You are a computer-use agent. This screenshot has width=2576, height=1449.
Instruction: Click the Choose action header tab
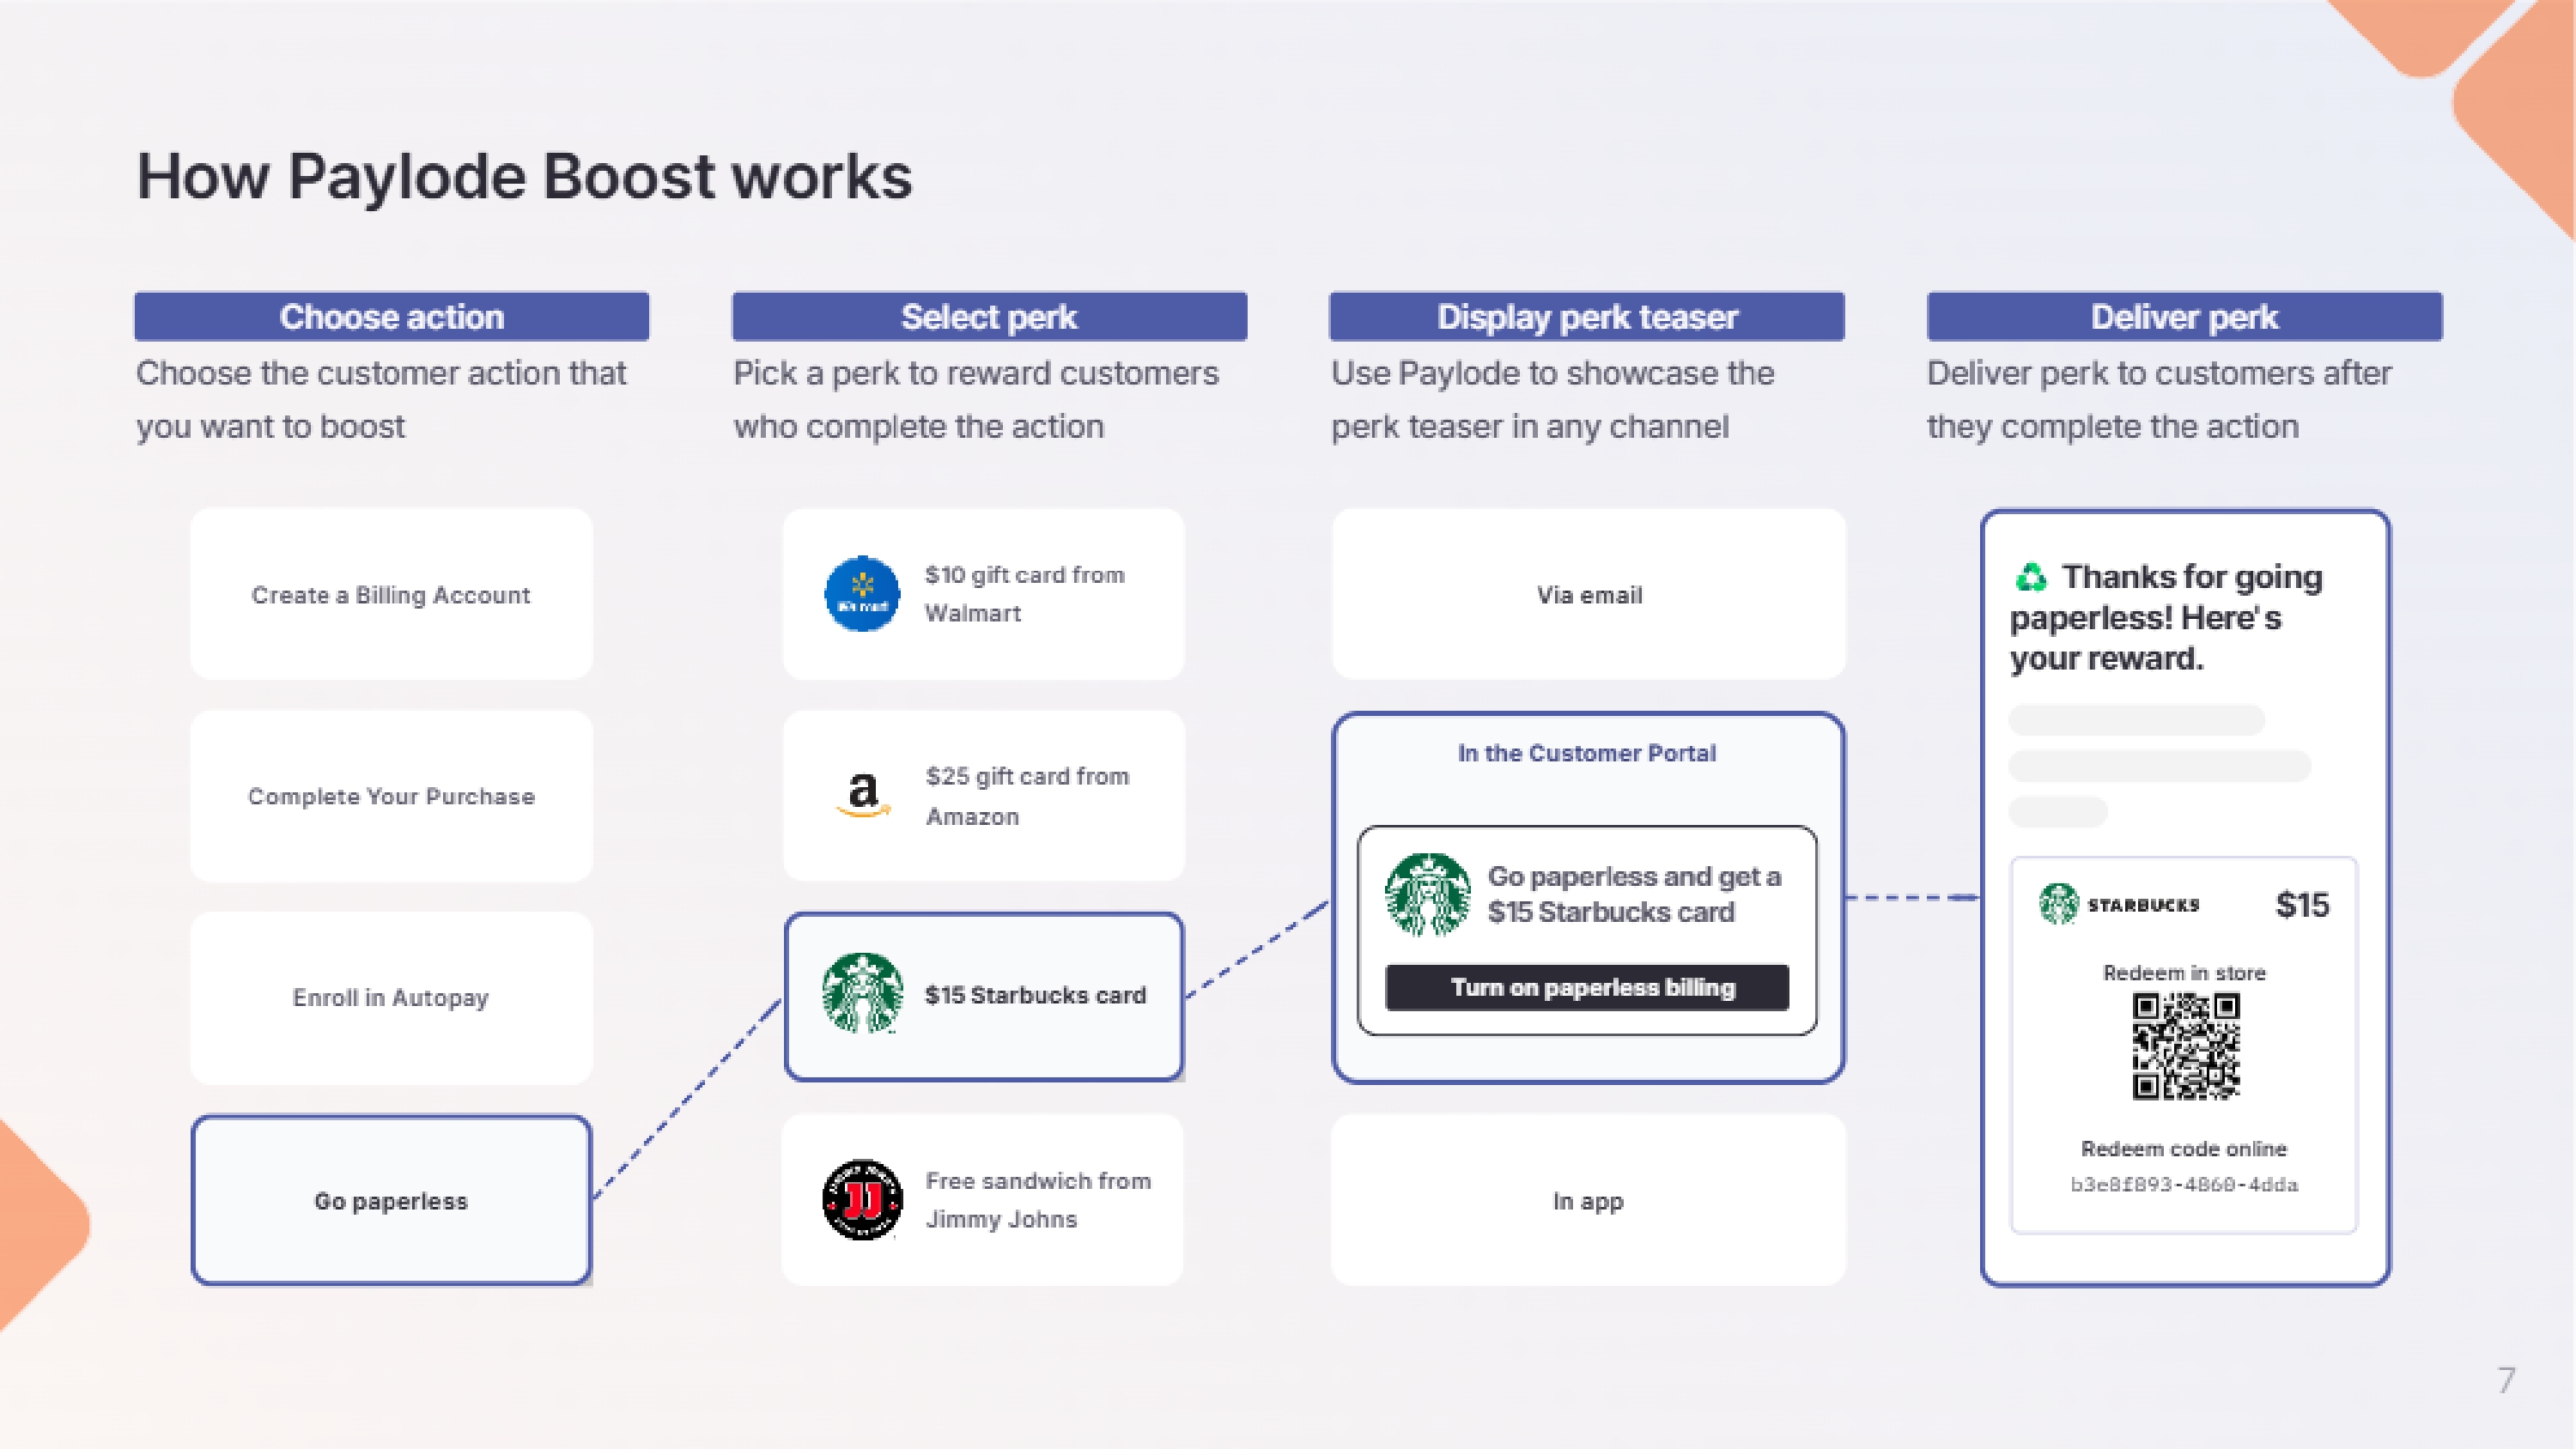click(391, 317)
